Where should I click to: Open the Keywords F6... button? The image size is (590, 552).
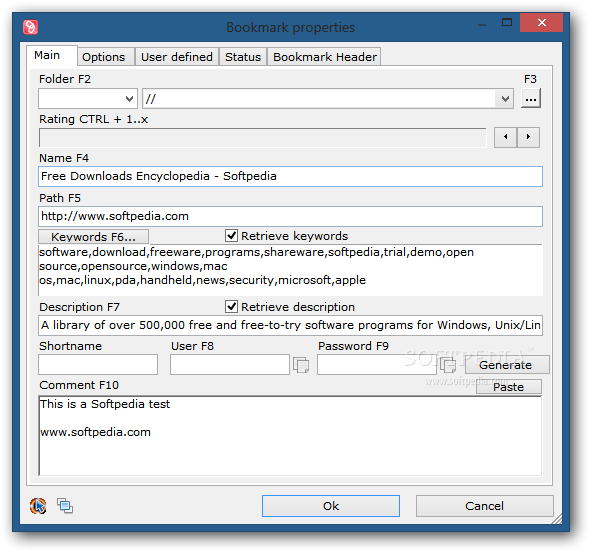pyautogui.click(x=93, y=237)
